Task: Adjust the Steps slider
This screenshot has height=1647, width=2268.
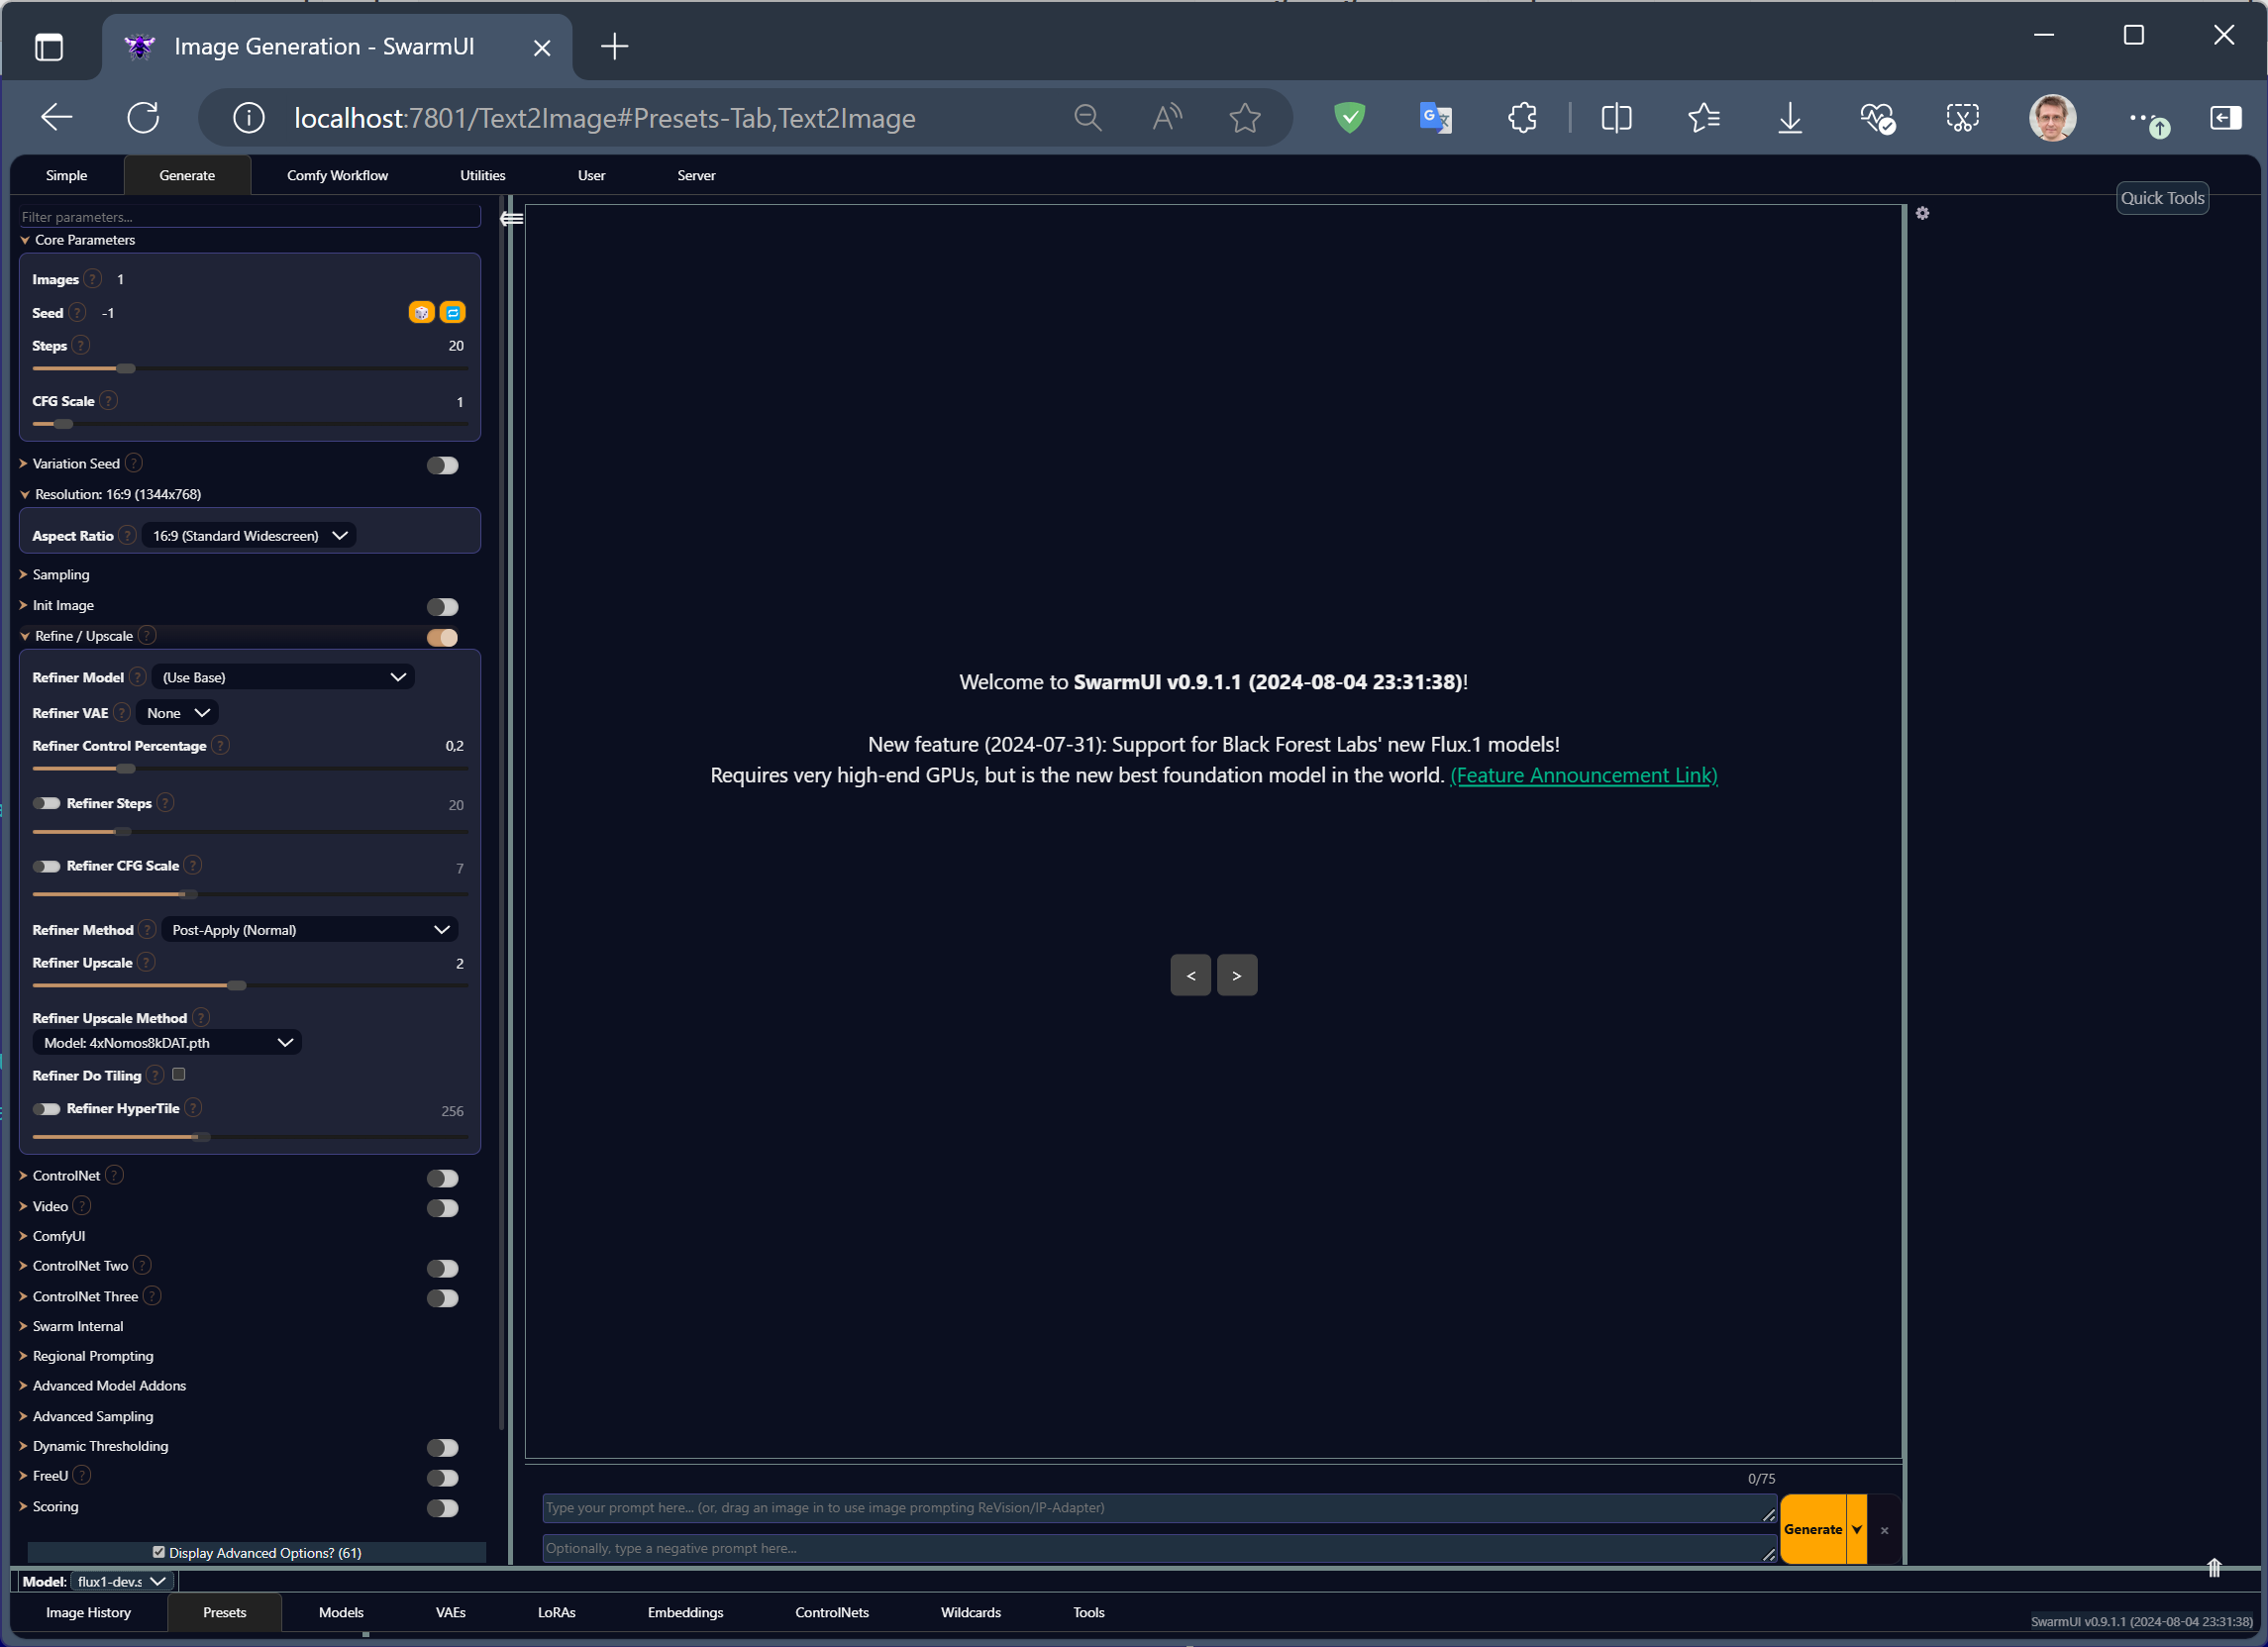Action: pos(250,369)
